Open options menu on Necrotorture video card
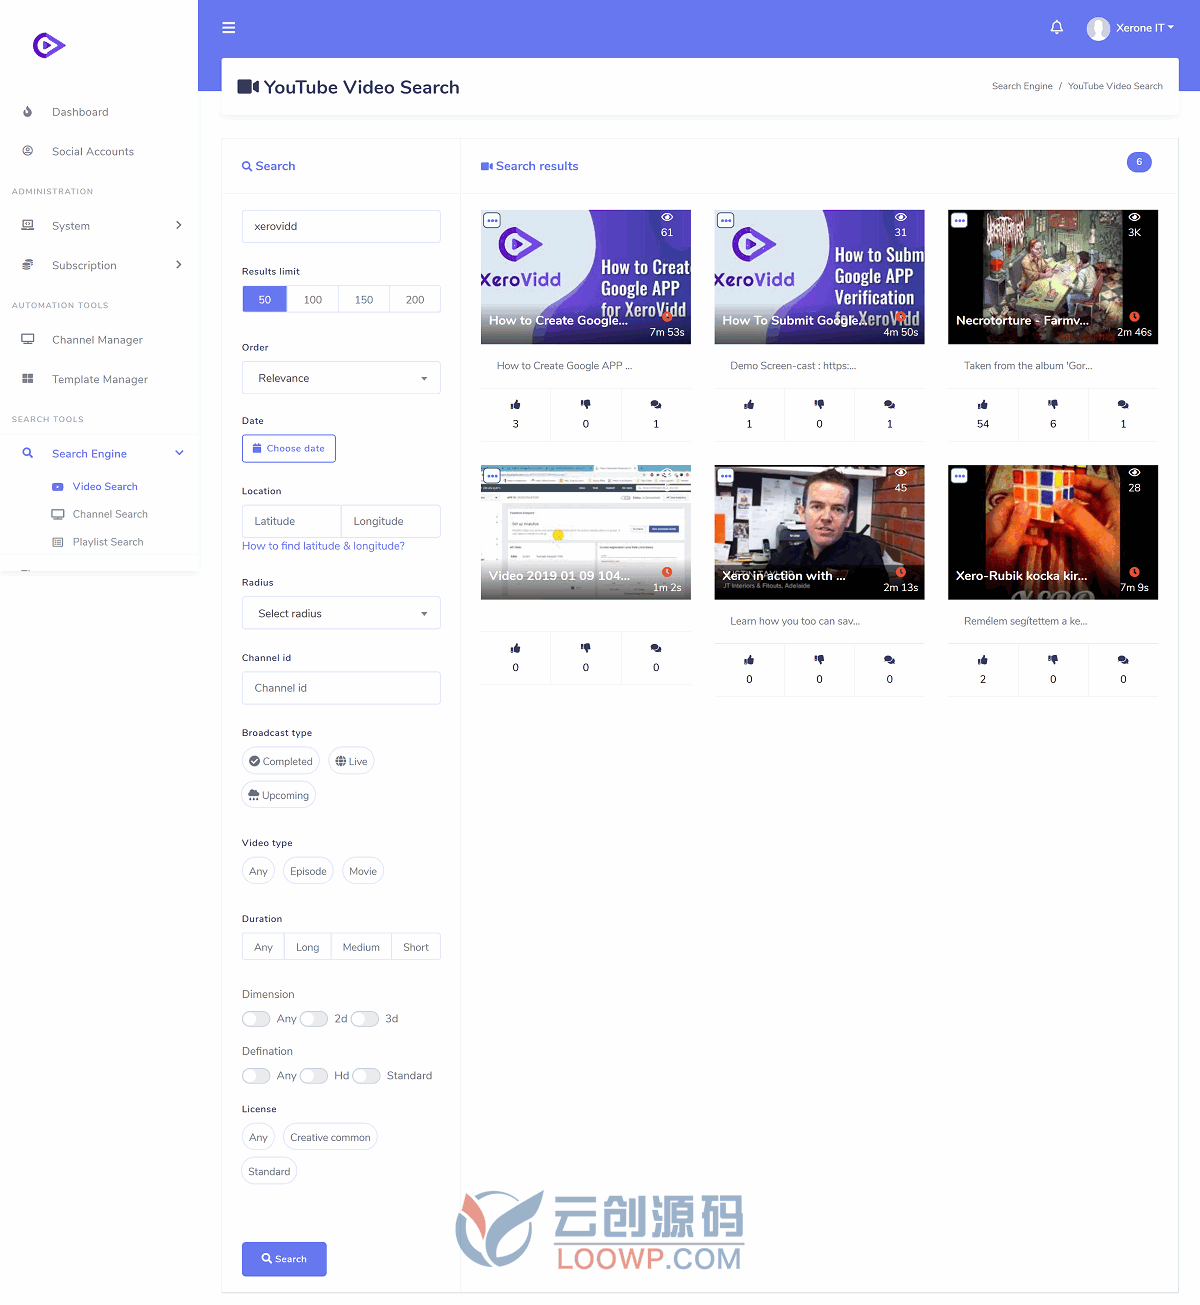Screen dimensions: 1200x1305 [959, 220]
